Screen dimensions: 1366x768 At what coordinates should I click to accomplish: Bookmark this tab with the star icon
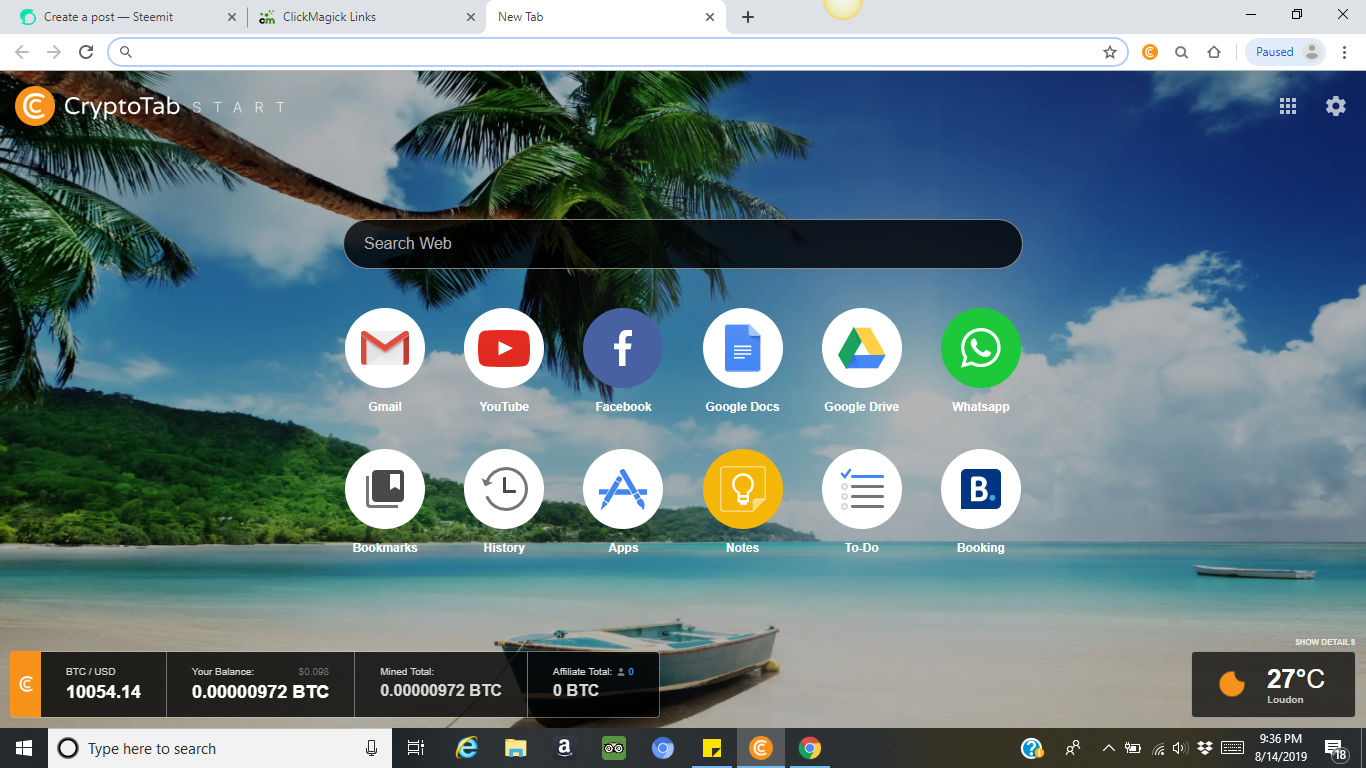tap(1110, 52)
